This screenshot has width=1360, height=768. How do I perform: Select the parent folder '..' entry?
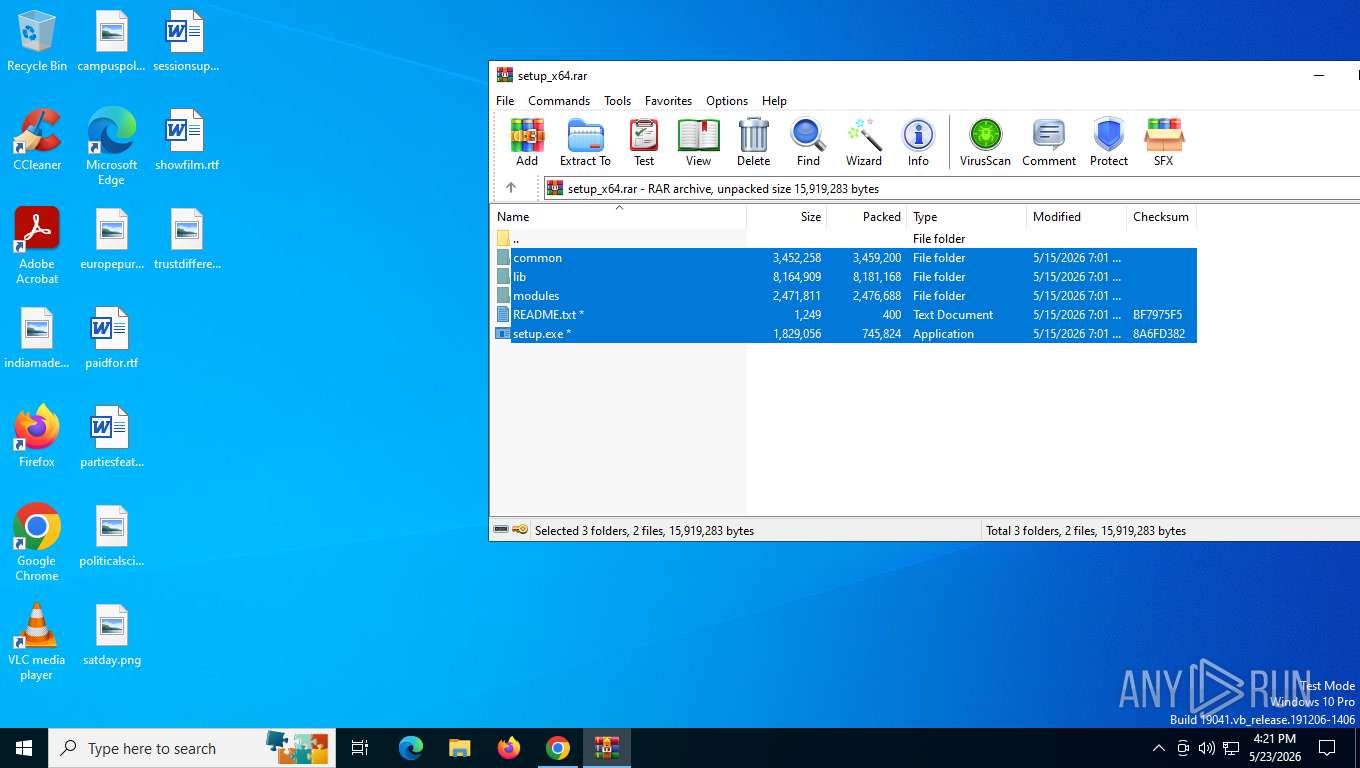coord(845,239)
